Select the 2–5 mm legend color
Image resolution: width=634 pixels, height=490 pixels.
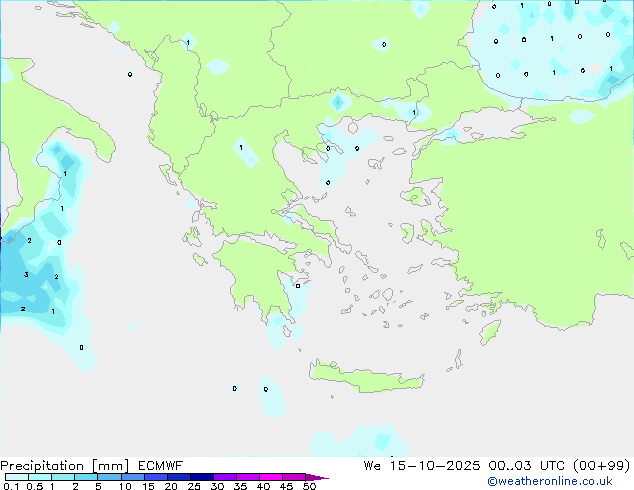[x=86, y=477]
